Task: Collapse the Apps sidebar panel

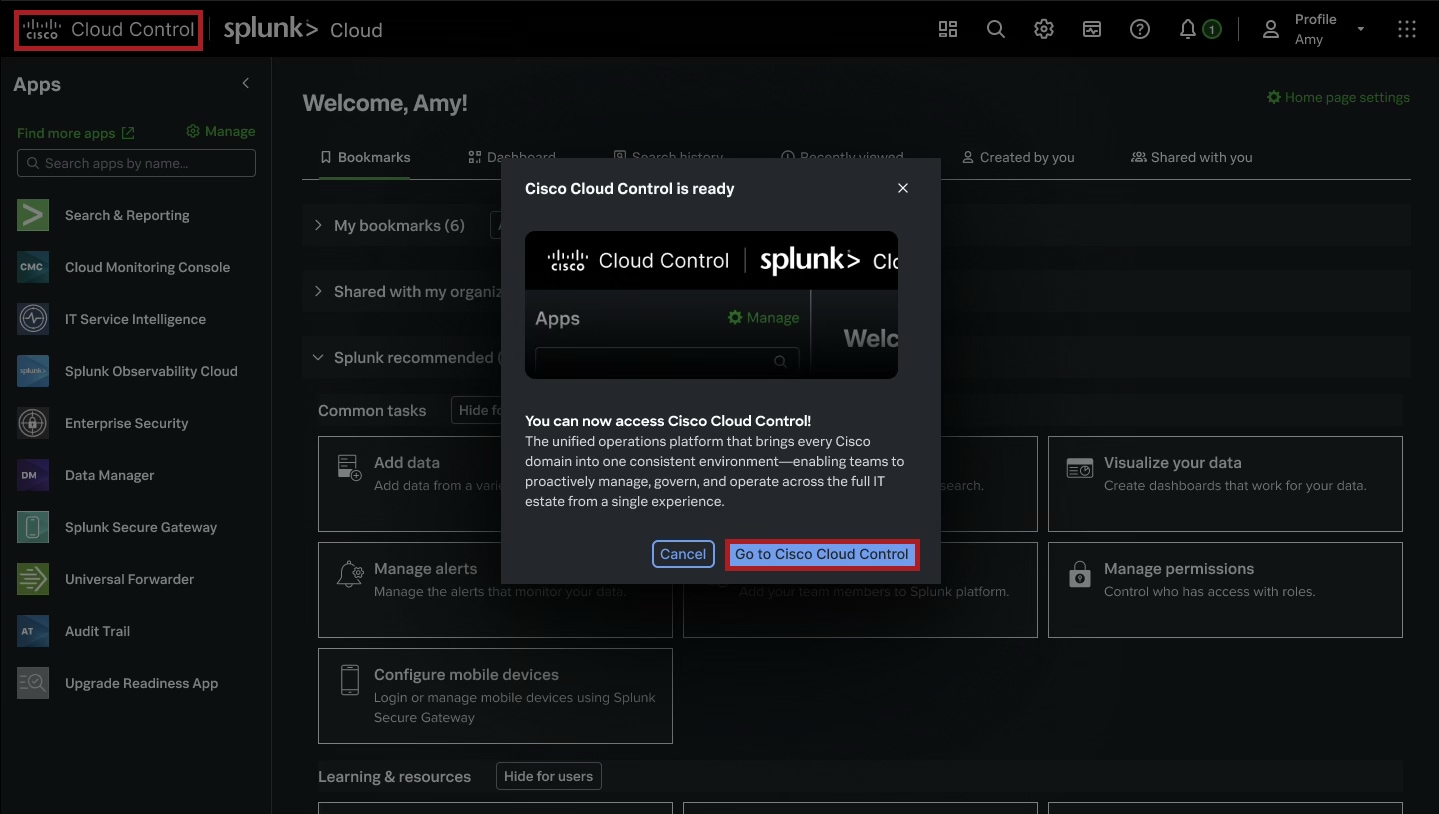Action: (246, 84)
